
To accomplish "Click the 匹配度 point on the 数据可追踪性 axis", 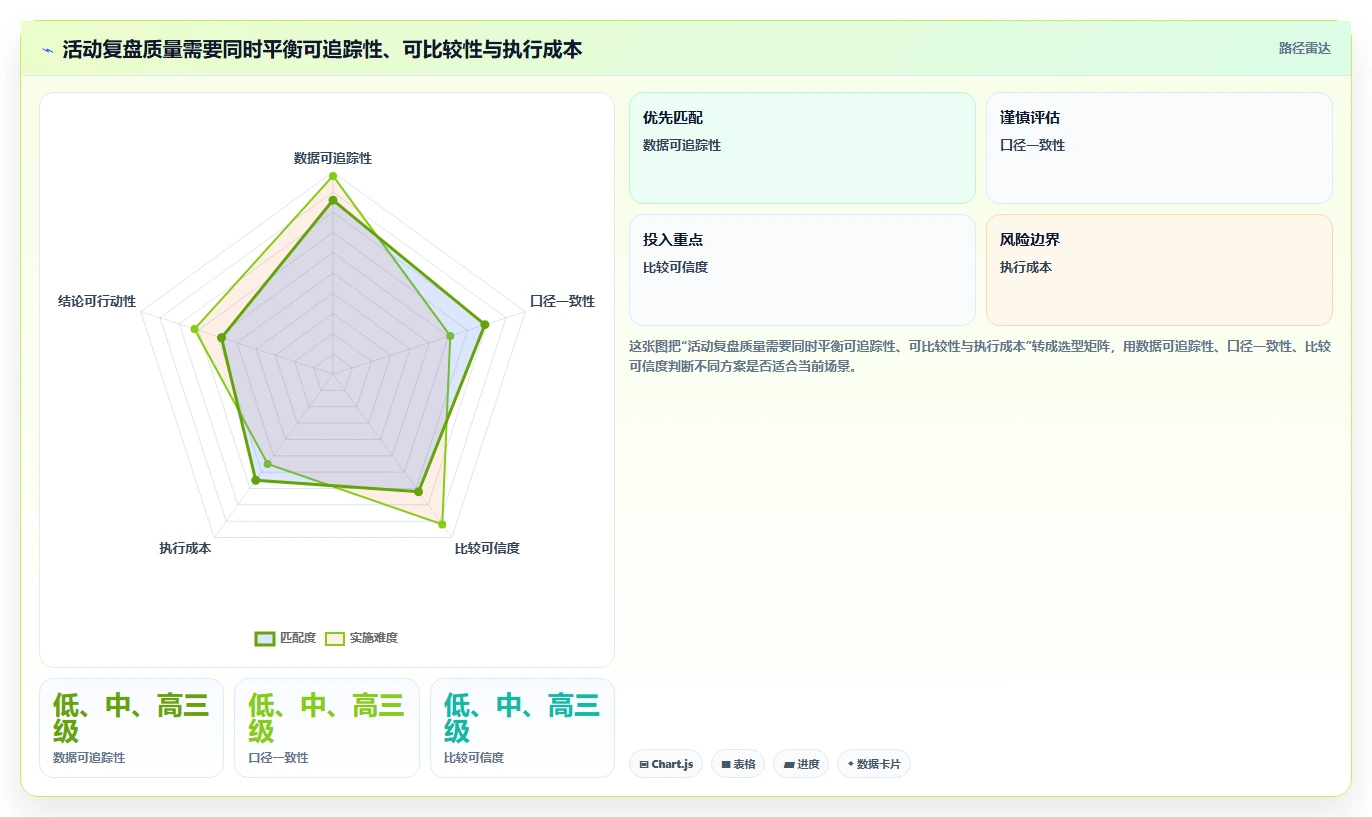I will pos(333,201).
